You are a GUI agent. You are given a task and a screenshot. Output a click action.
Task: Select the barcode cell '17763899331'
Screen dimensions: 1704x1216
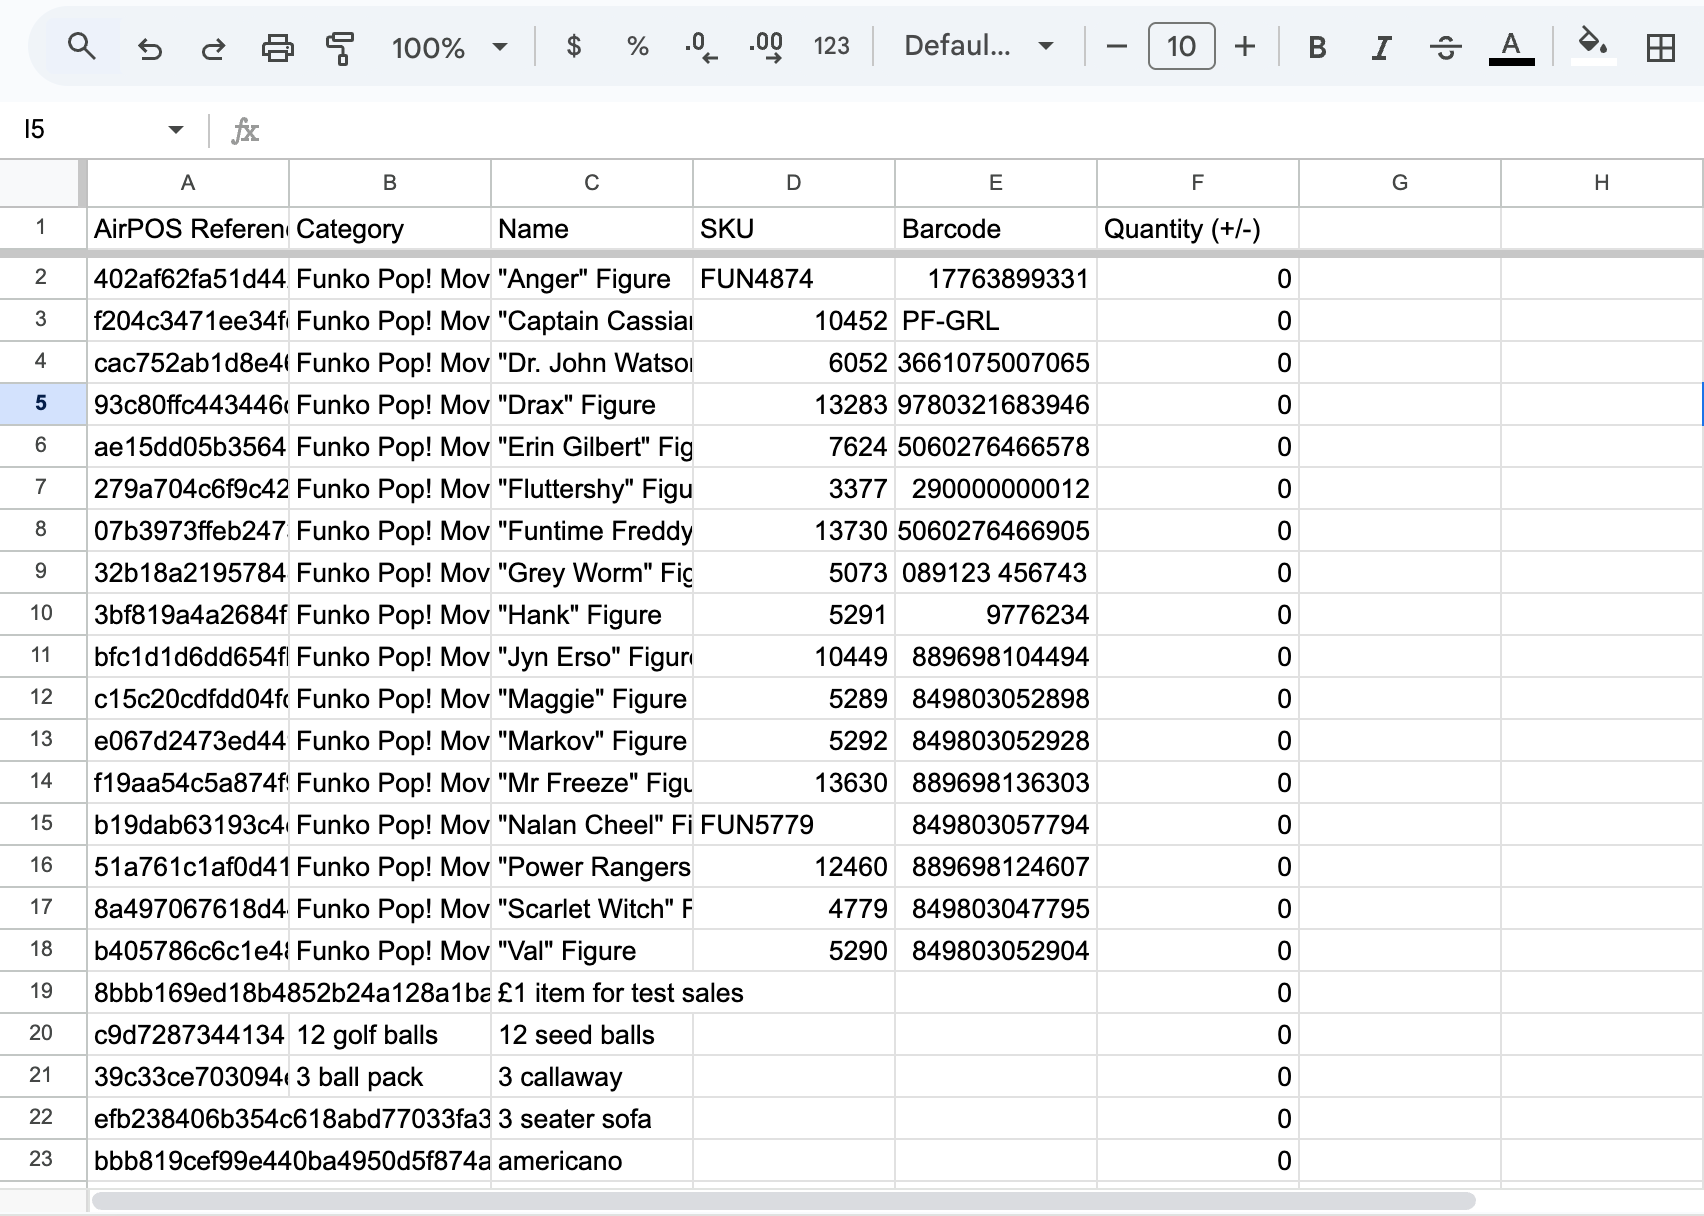(x=996, y=279)
